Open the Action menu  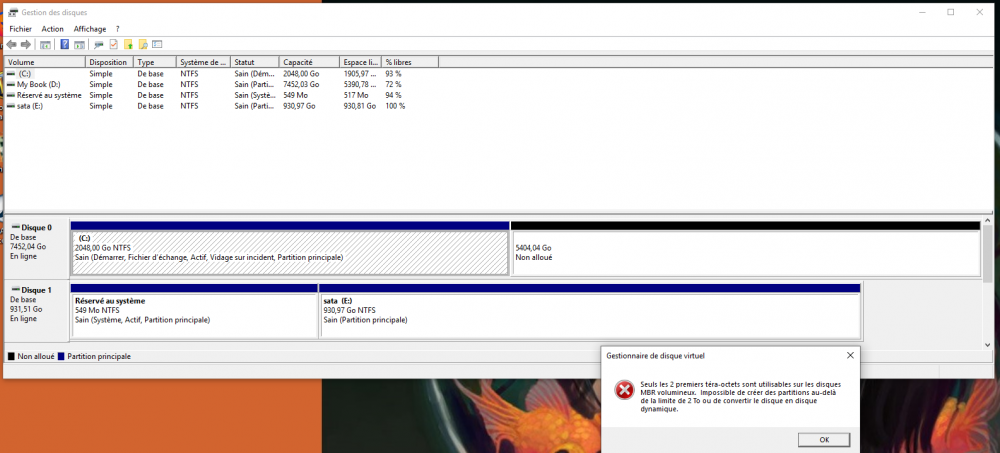coord(52,29)
